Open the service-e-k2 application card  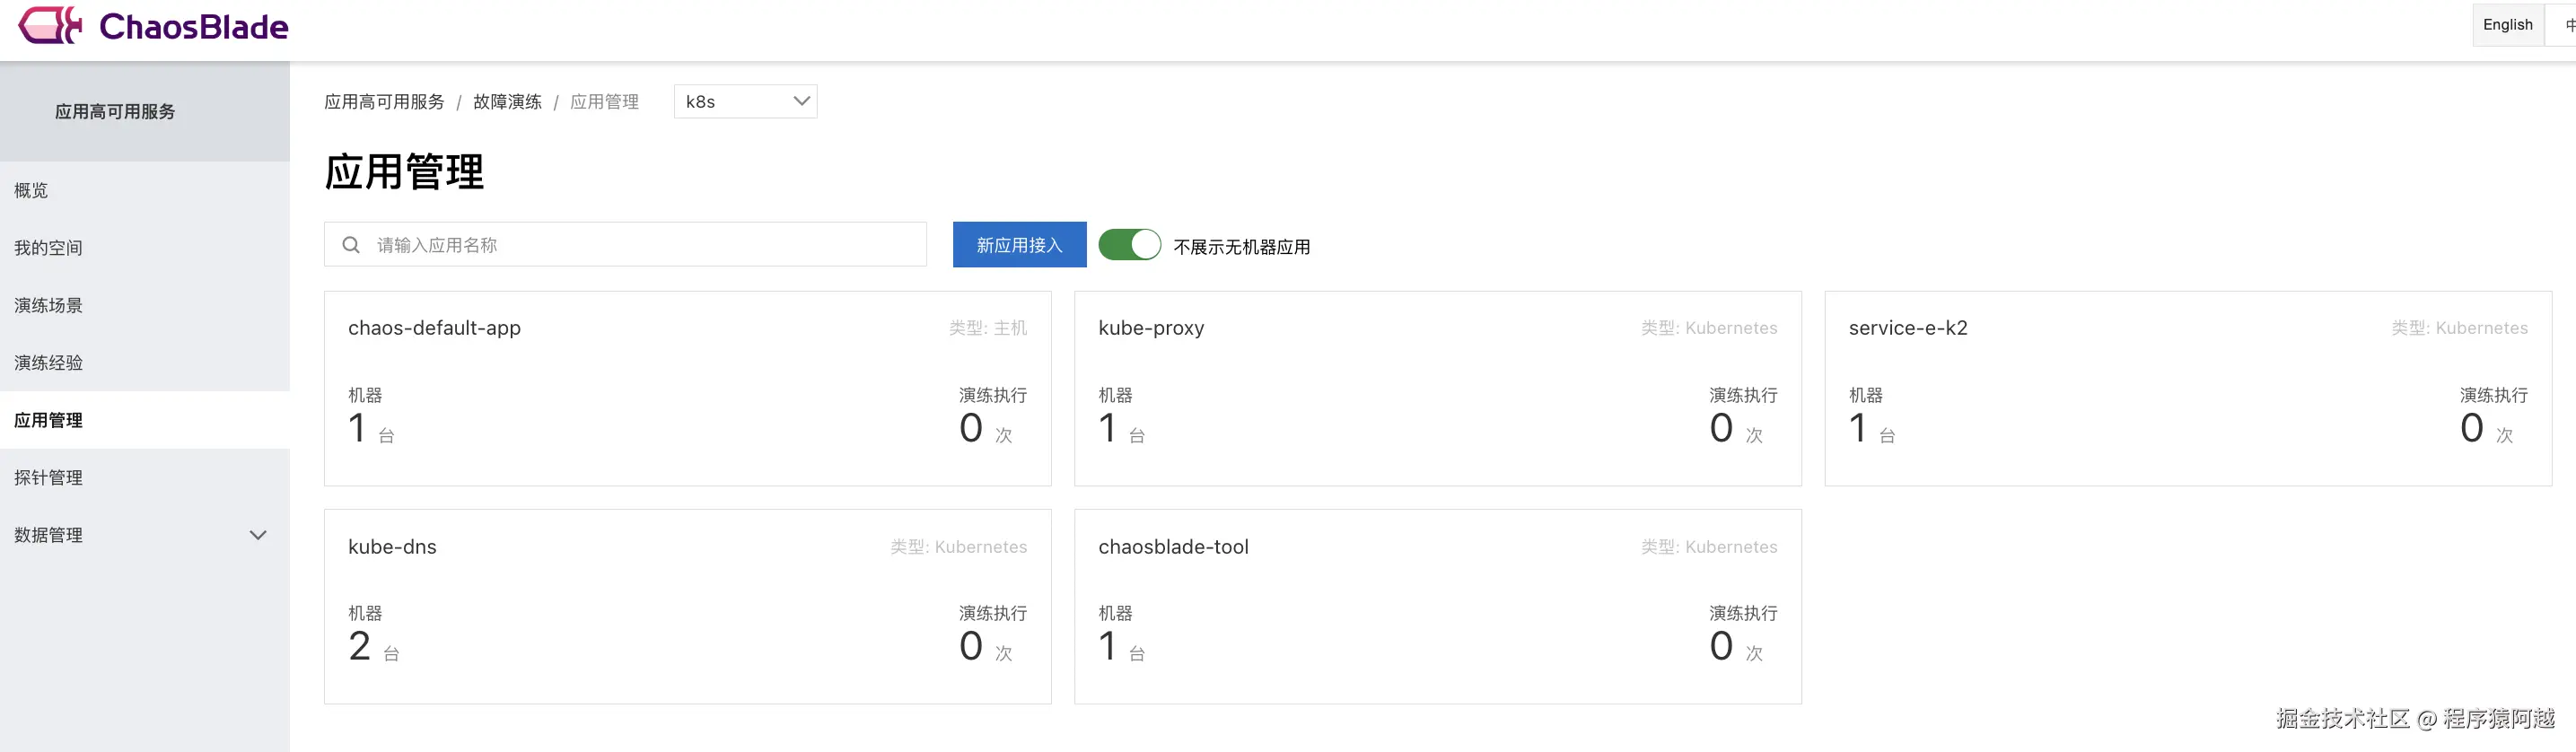tap(2187, 388)
